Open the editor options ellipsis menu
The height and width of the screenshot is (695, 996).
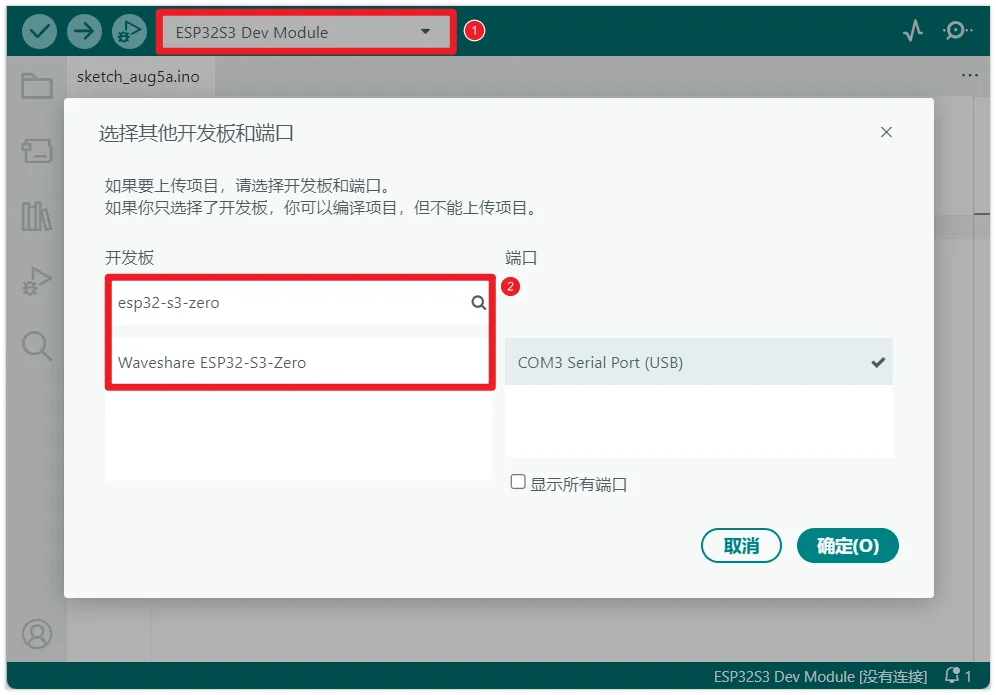tap(969, 75)
